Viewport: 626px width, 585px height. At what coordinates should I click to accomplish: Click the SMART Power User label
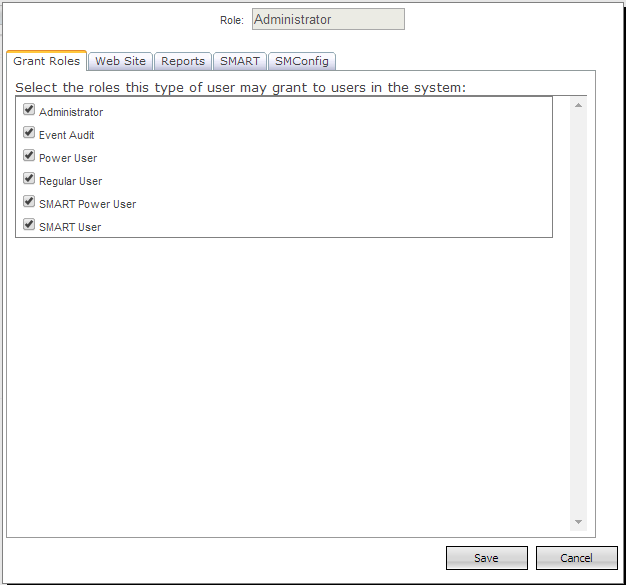(x=87, y=204)
